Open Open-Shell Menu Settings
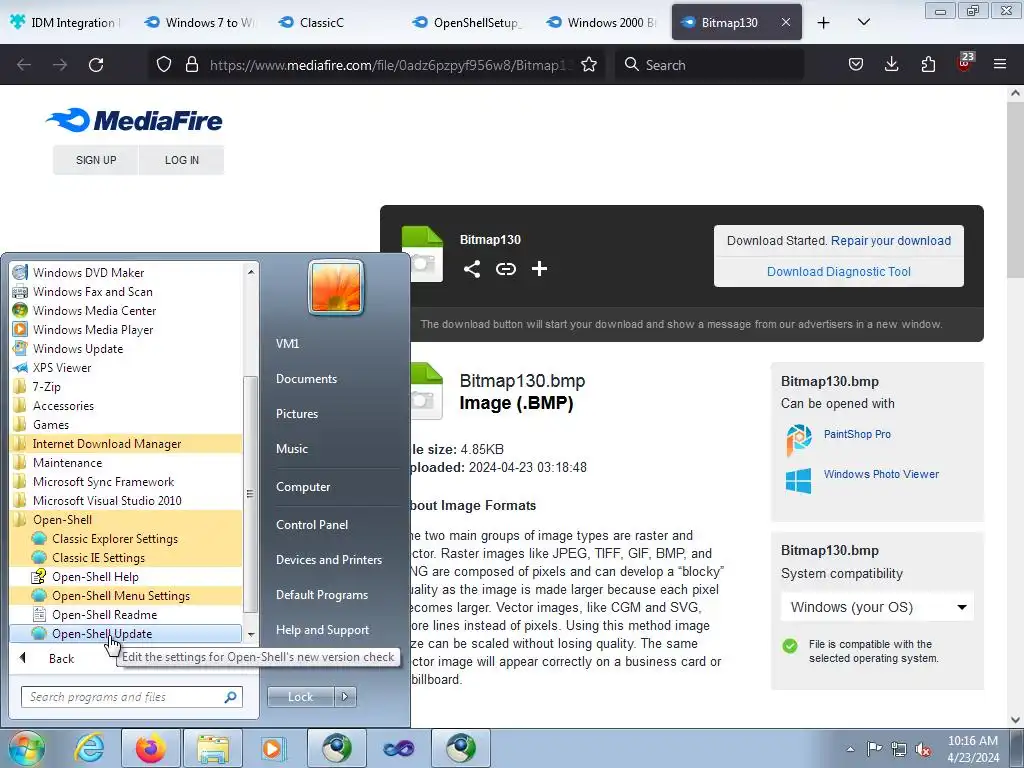 tap(127, 596)
